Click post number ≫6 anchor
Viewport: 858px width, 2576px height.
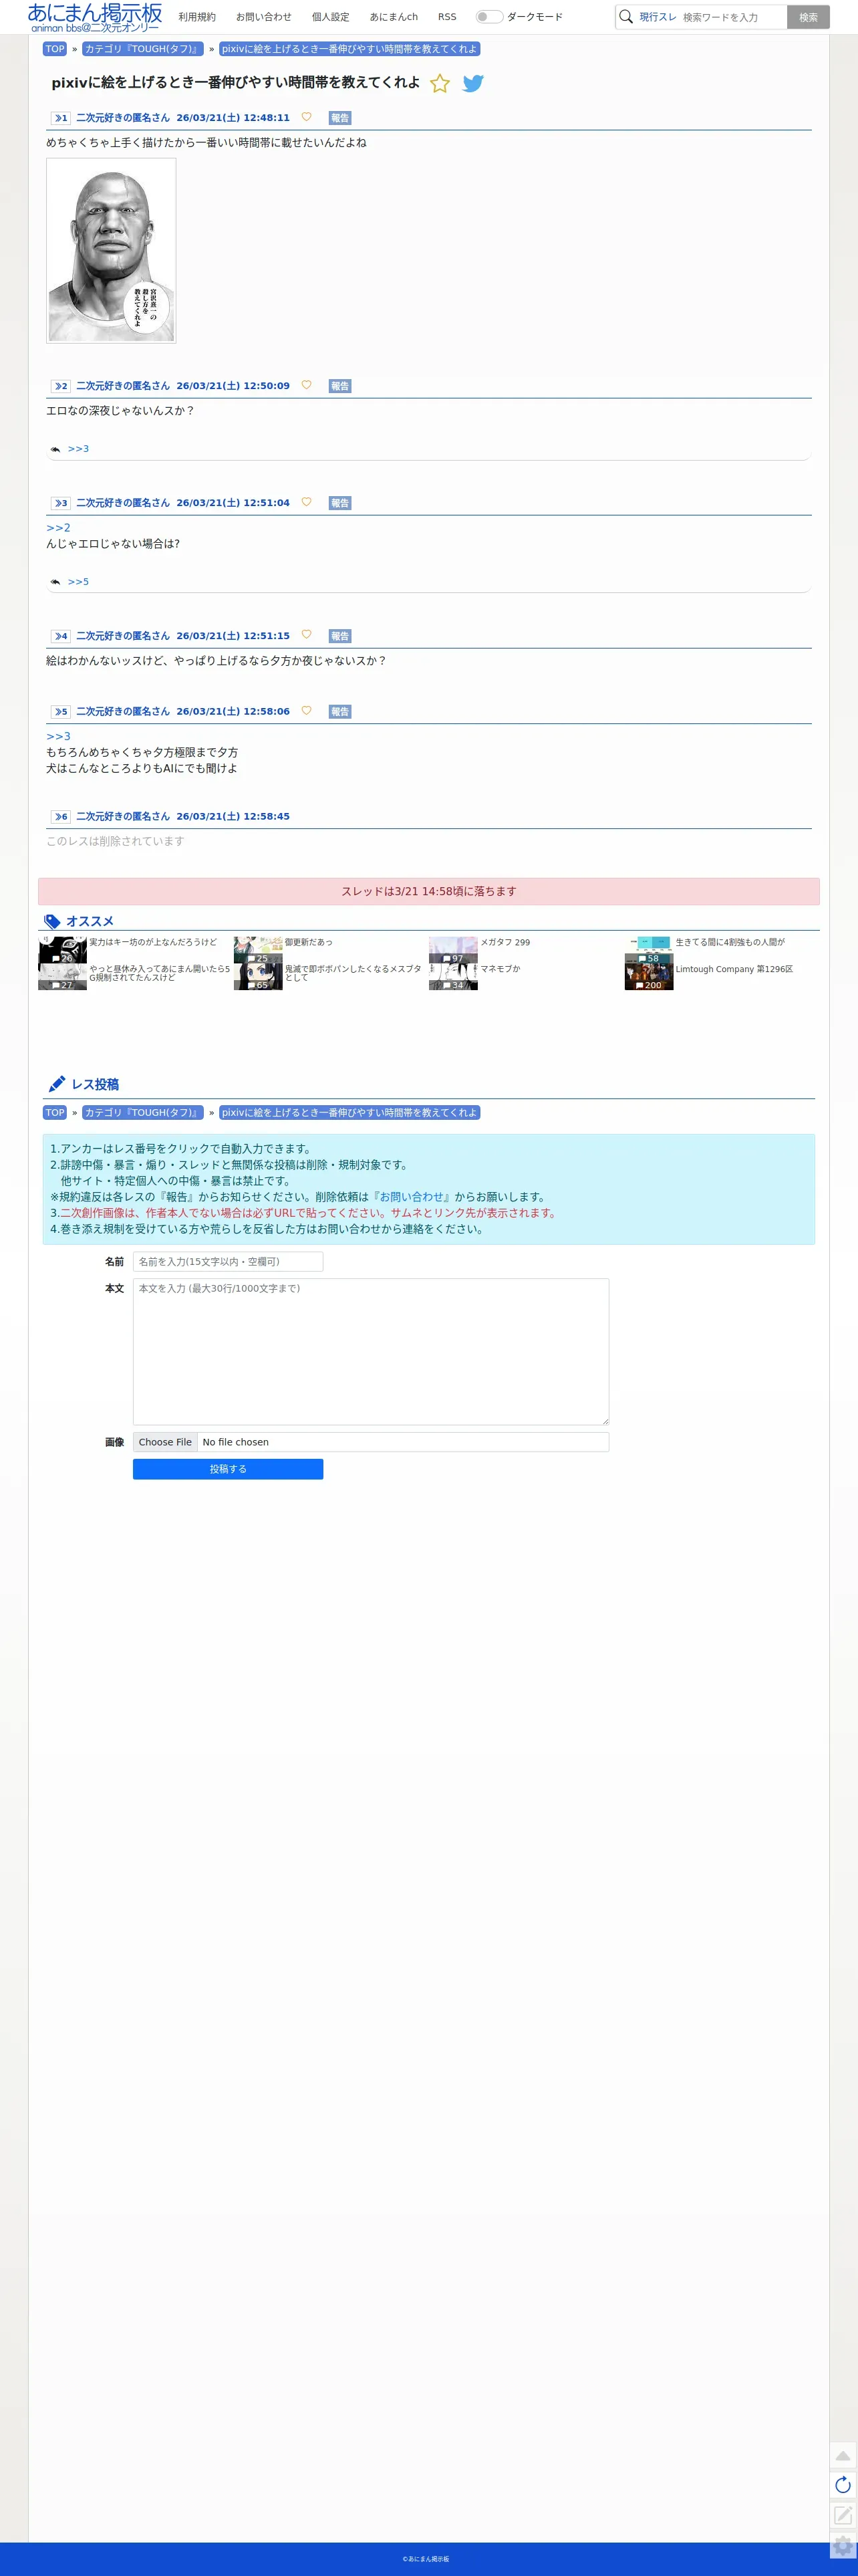pos(61,817)
